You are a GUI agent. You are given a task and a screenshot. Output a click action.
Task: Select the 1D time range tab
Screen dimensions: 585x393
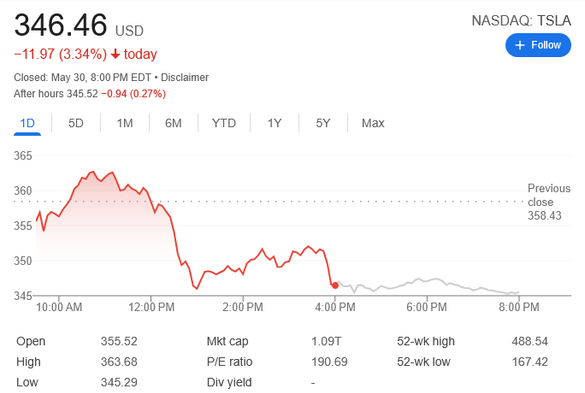coord(27,123)
